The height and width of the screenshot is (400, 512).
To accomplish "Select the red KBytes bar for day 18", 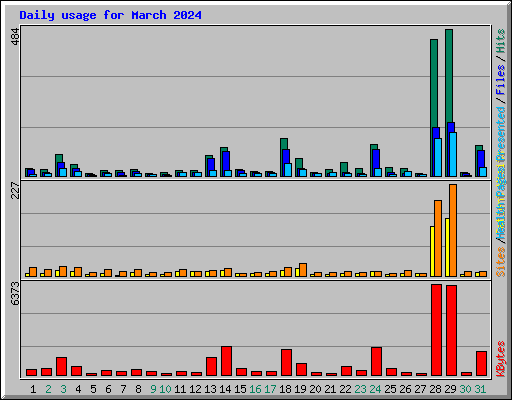I will tap(286, 363).
